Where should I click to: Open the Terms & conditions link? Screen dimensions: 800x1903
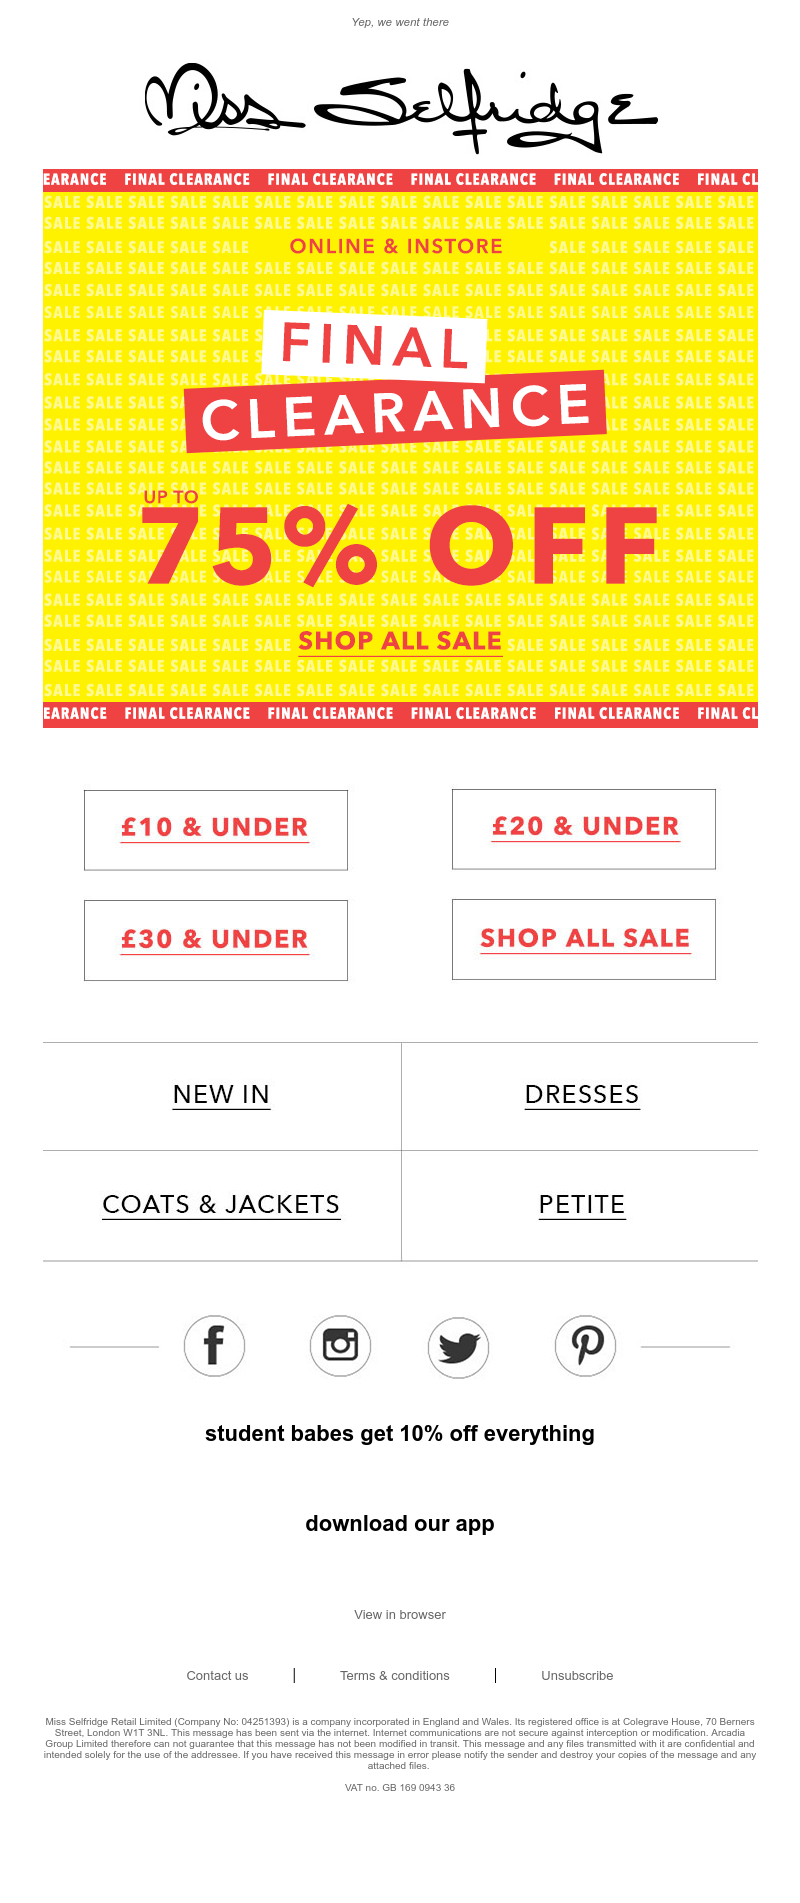[x=395, y=1675]
